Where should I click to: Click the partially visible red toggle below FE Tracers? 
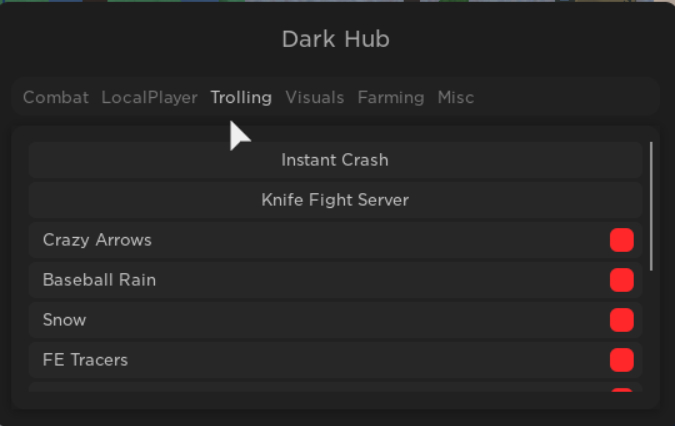click(622, 390)
